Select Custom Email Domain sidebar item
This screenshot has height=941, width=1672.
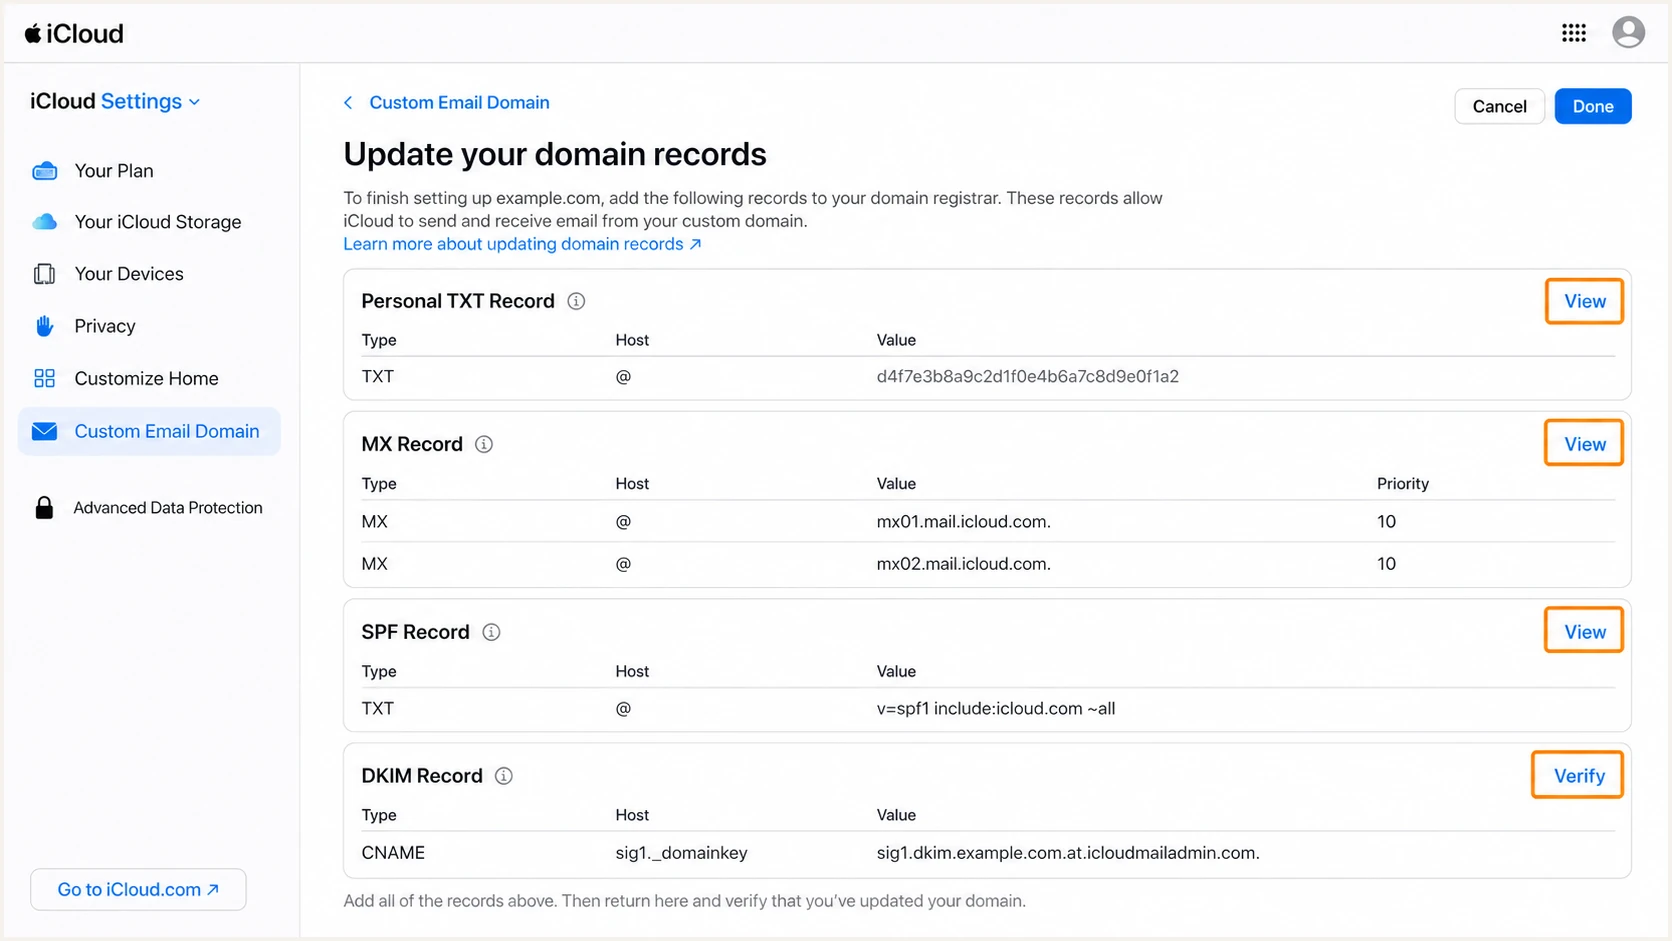coord(149,431)
